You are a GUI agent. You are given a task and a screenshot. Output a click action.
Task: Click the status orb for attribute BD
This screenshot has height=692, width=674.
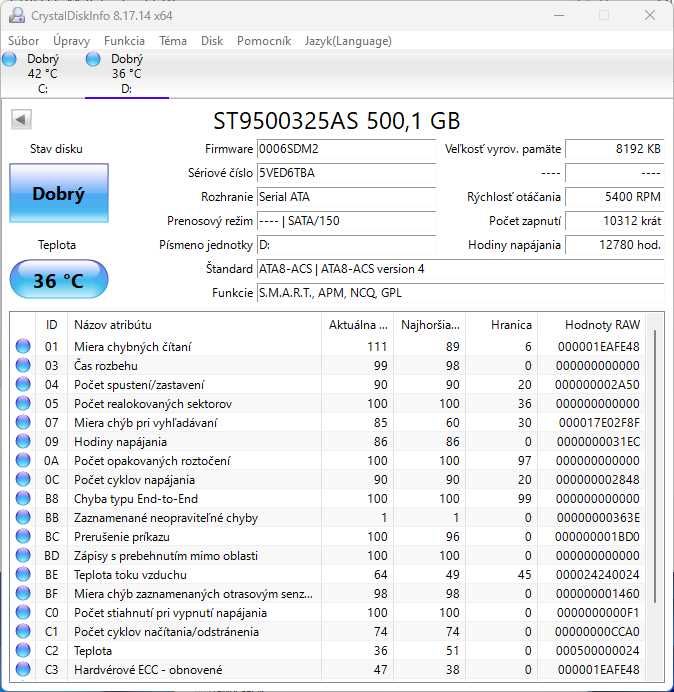tap(23, 555)
